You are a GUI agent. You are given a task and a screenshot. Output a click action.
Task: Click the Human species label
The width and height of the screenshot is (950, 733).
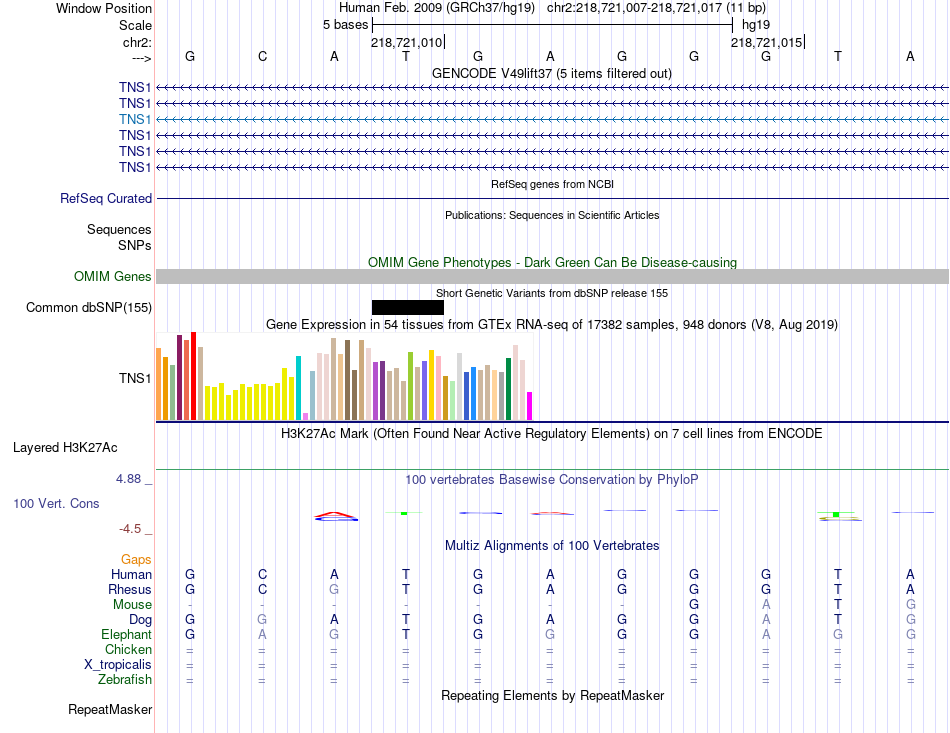[x=131, y=574]
